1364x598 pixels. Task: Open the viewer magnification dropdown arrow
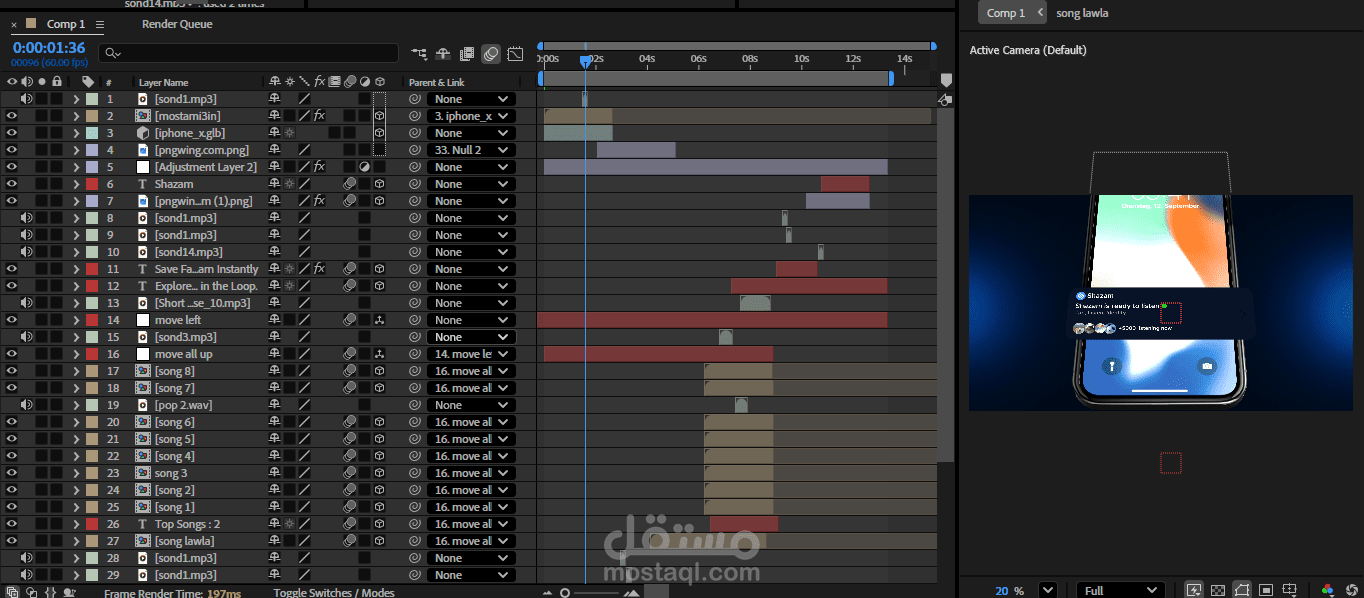pos(1047,590)
